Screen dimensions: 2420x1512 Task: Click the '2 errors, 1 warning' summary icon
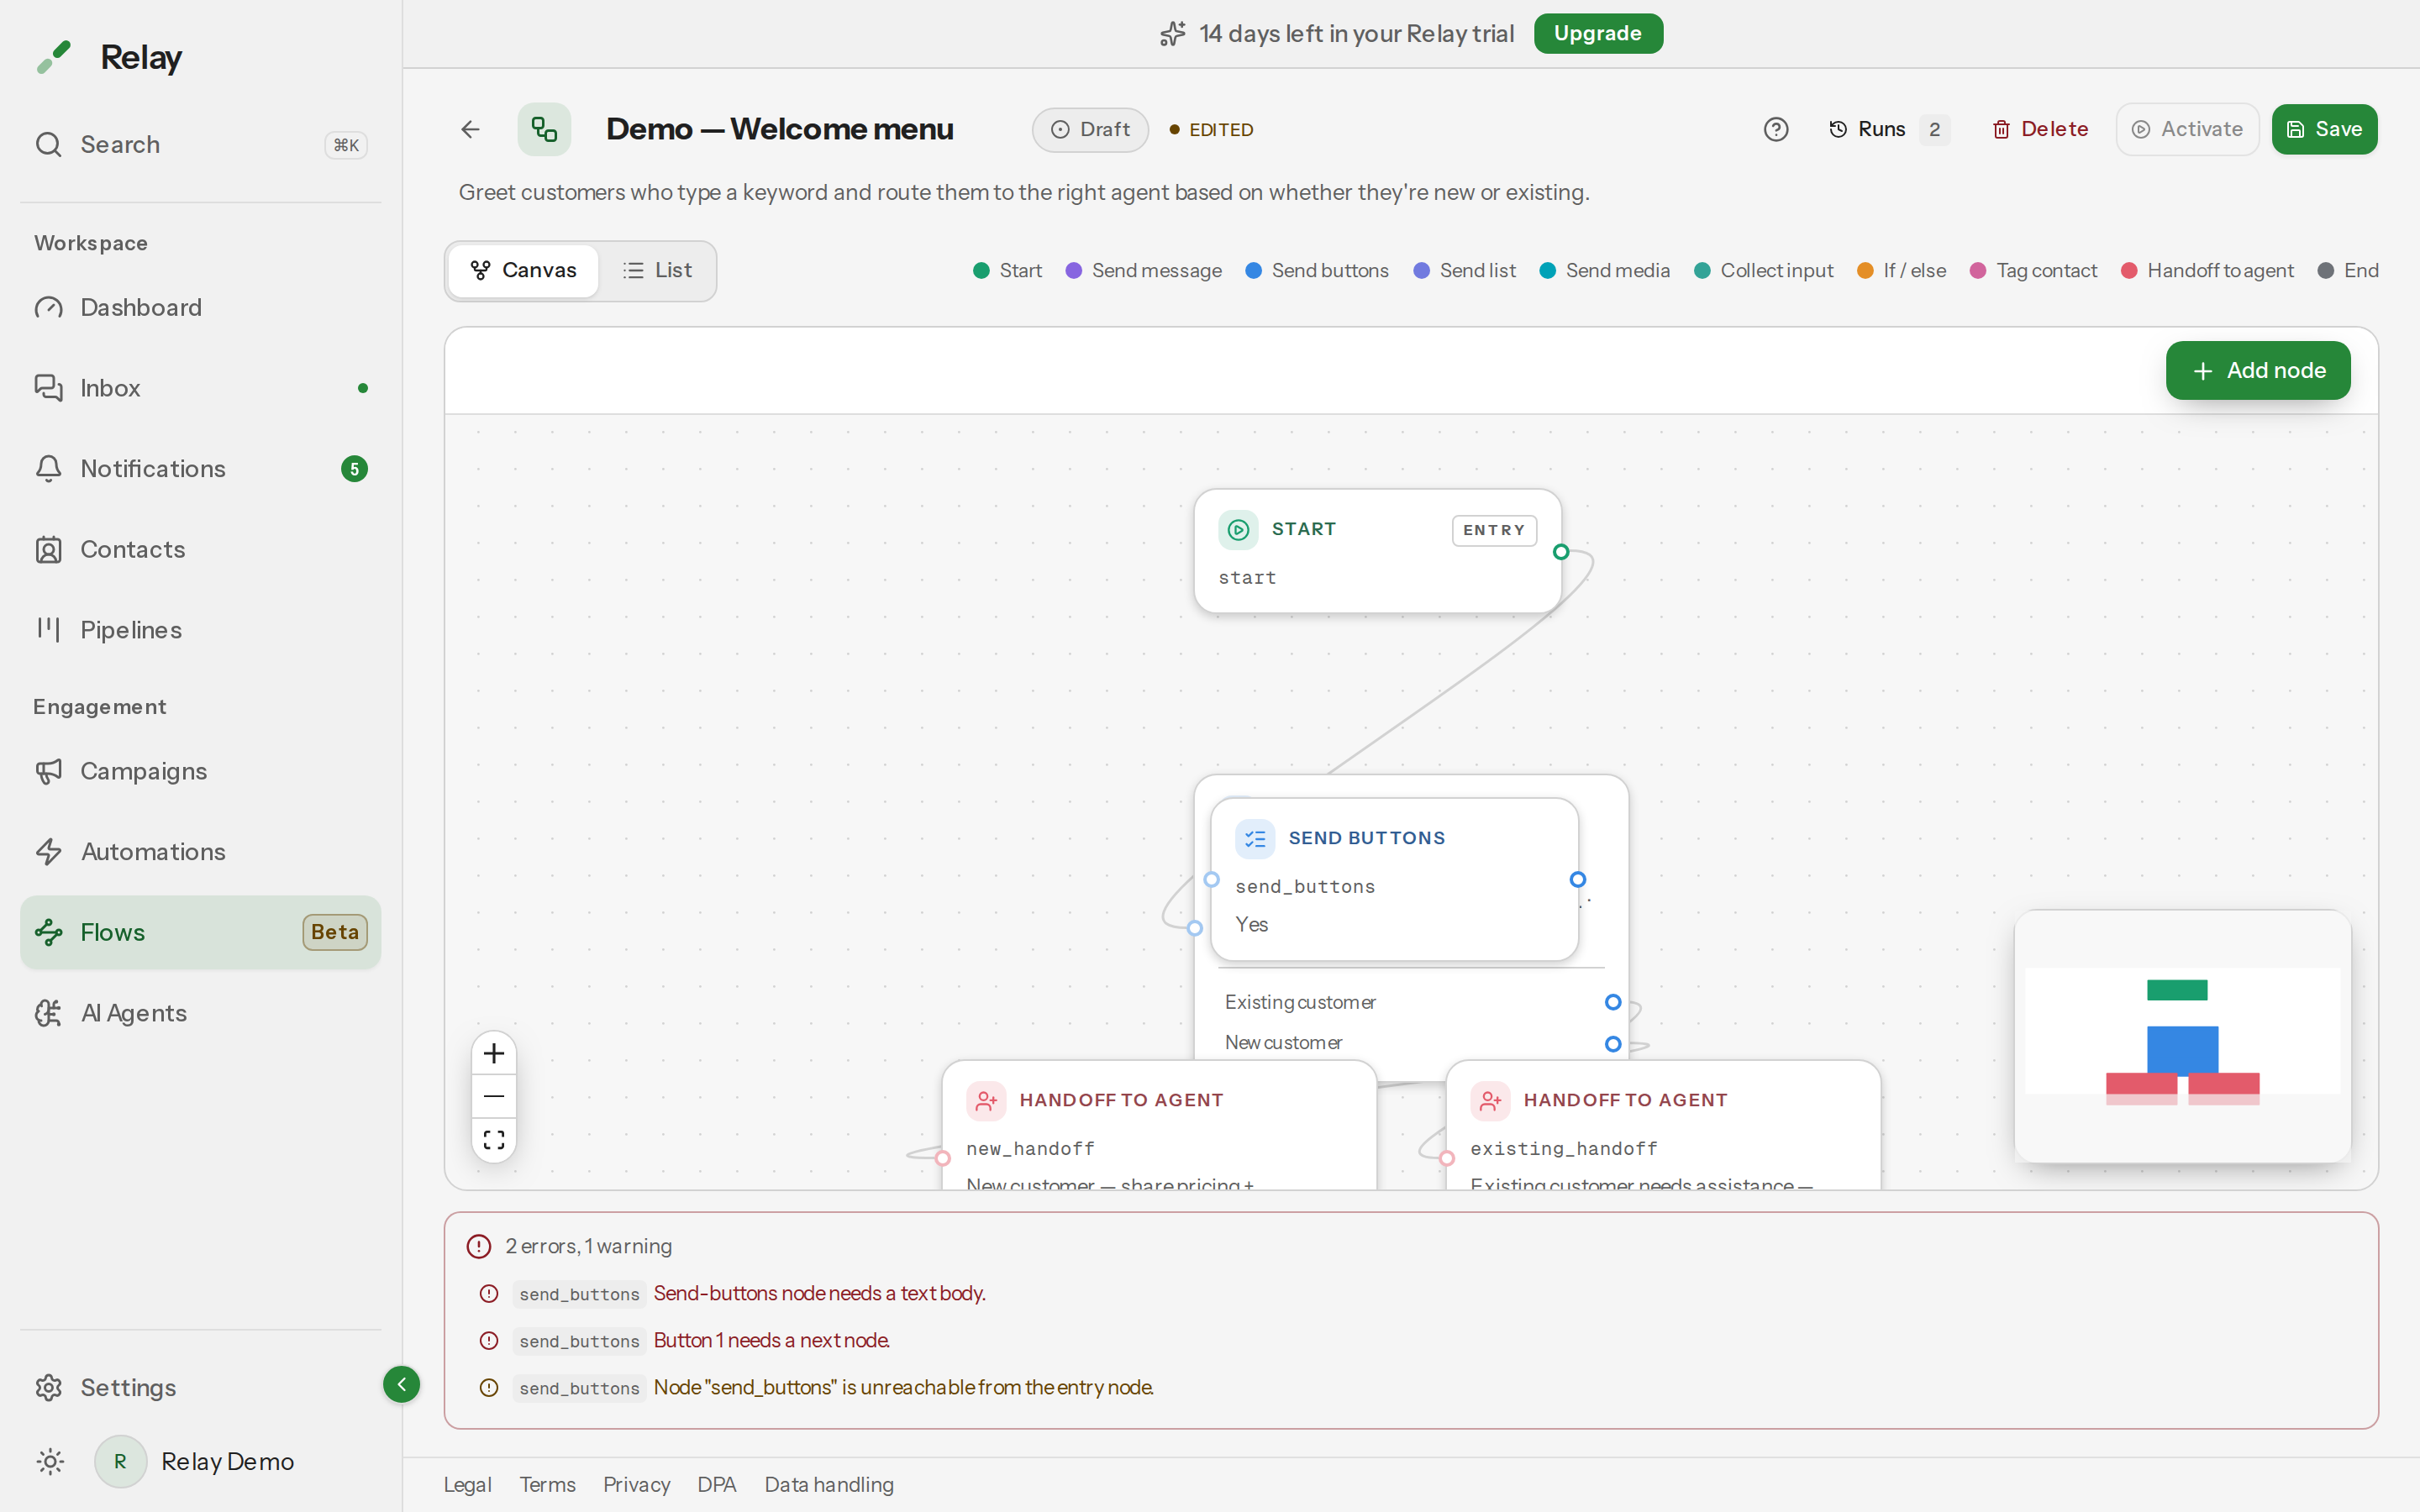479,1246
